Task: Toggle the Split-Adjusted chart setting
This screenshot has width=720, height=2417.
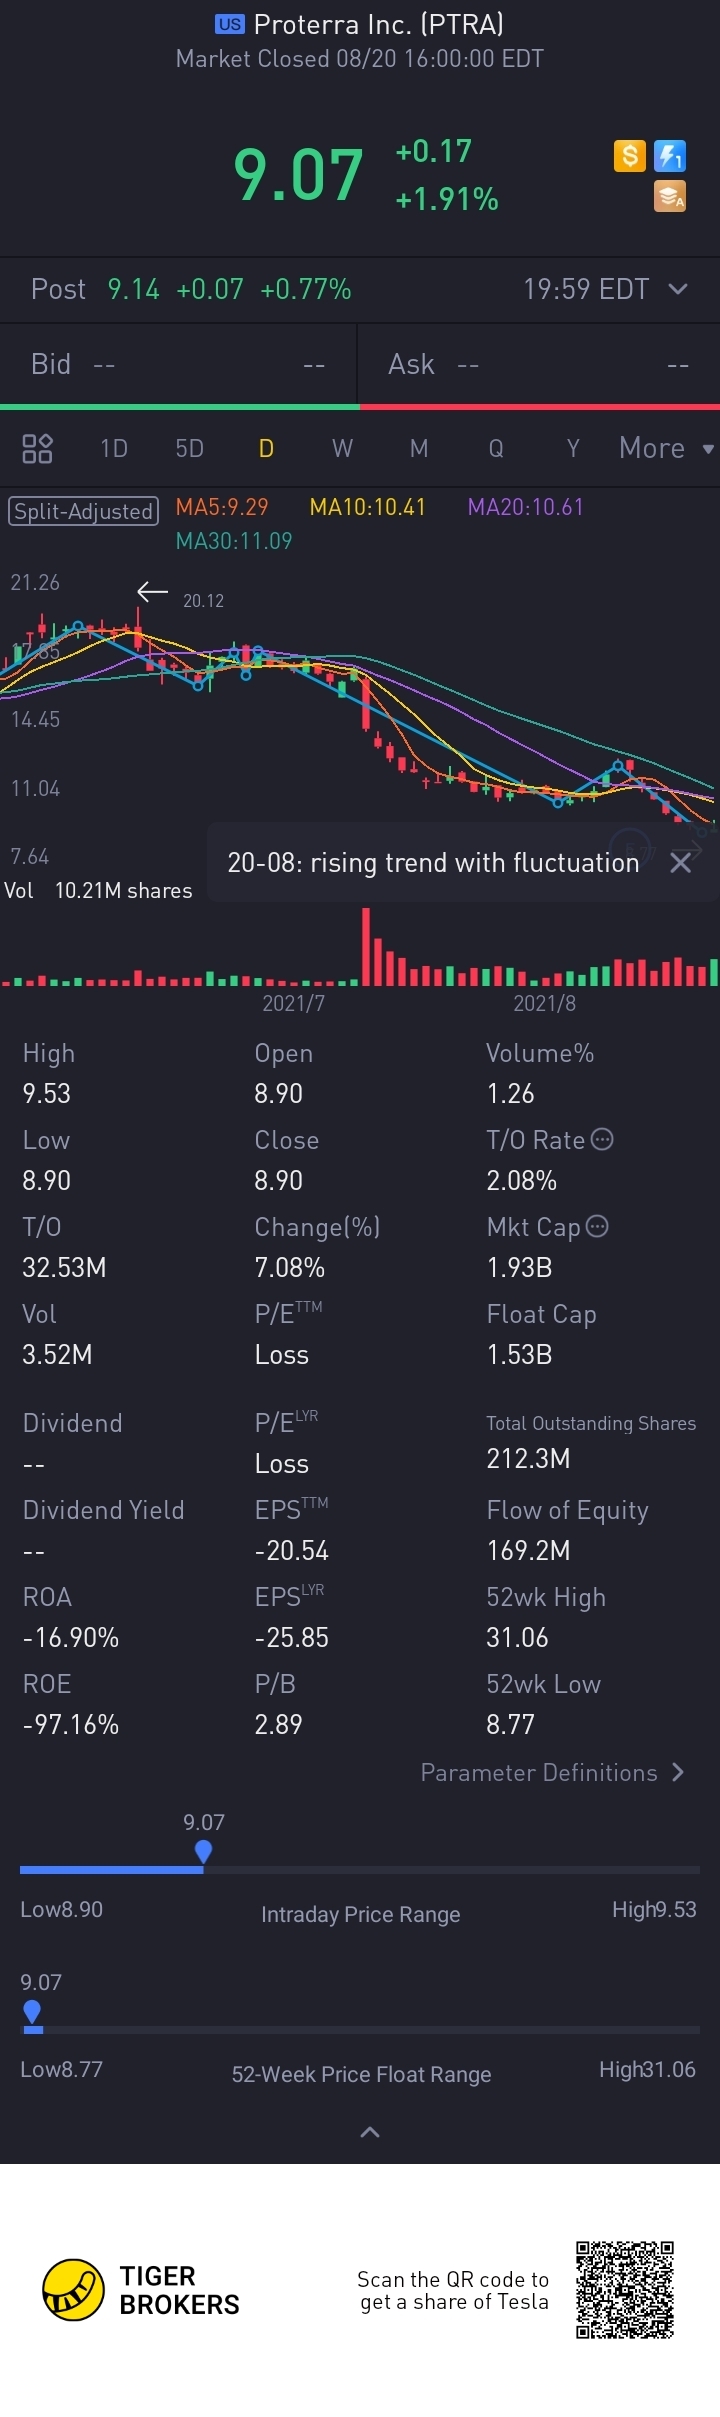Action: pyautogui.click(x=84, y=511)
